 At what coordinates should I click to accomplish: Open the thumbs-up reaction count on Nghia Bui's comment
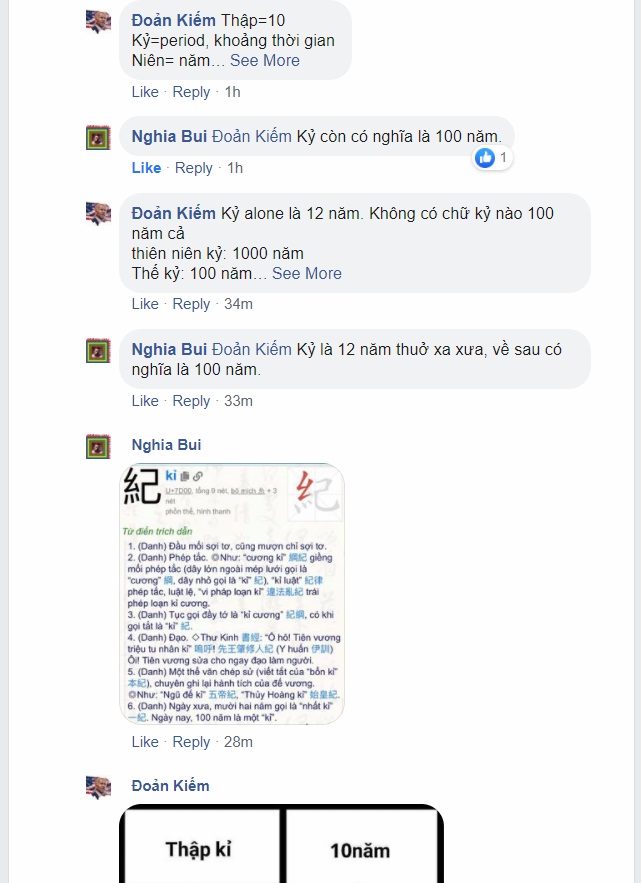492,158
